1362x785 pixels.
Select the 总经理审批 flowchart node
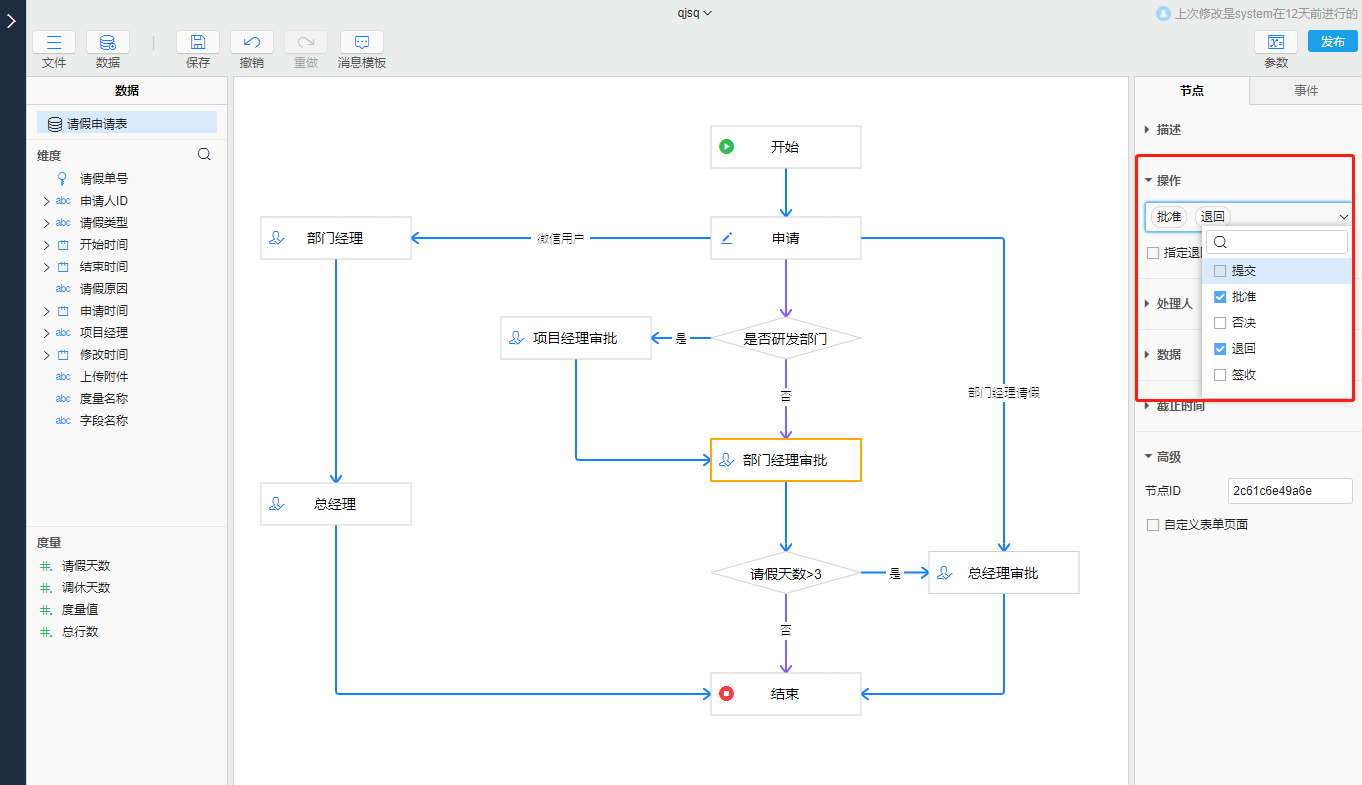pyautogui.click(x=1003, y=573)
